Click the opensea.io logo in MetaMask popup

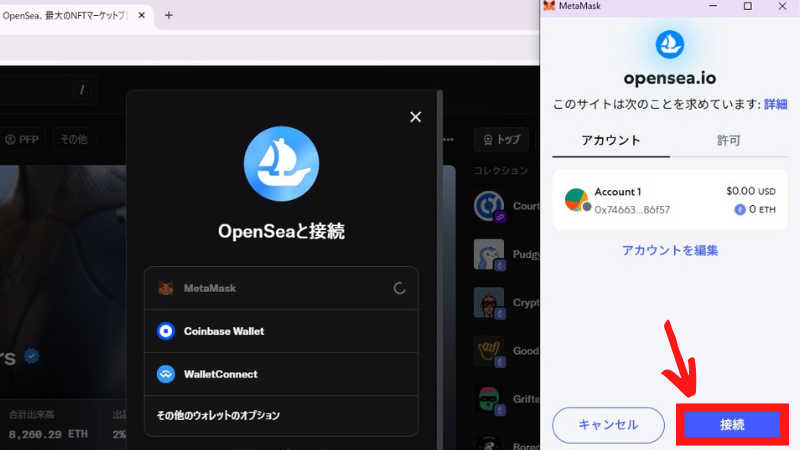pos(670,44)
